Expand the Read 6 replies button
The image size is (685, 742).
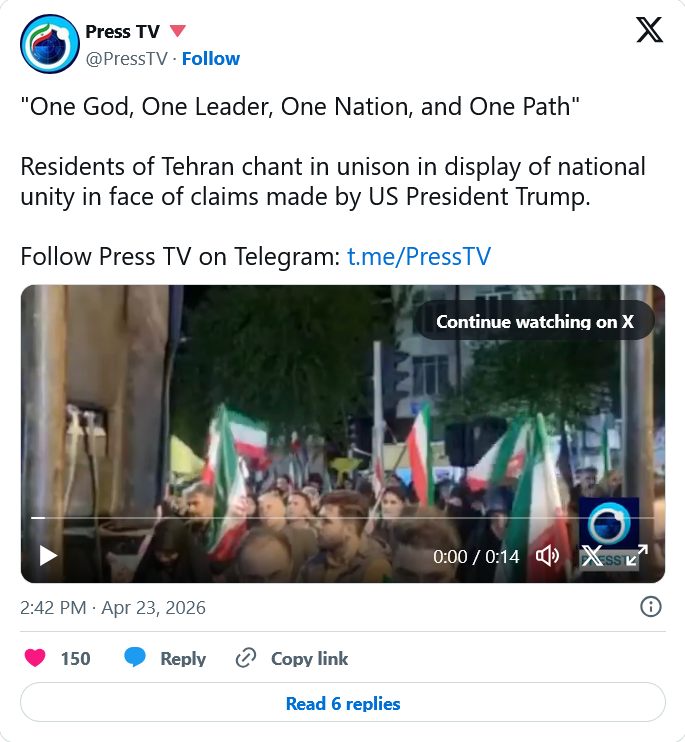[342, 703]
